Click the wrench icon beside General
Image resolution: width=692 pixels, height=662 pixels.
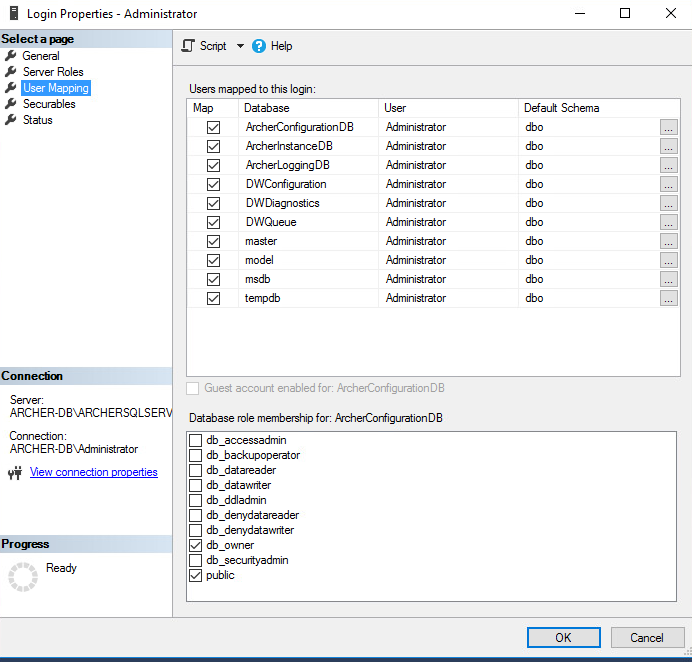(x=11, y=56)
